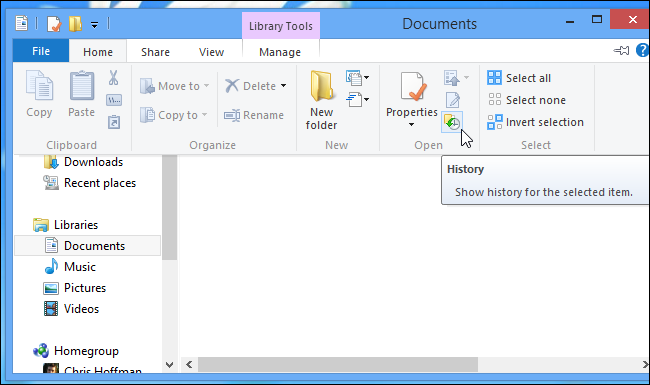650x385 pixels.
Task: Click the Chris Hoffman homegroup user
Action: click(x=93, y=369)
